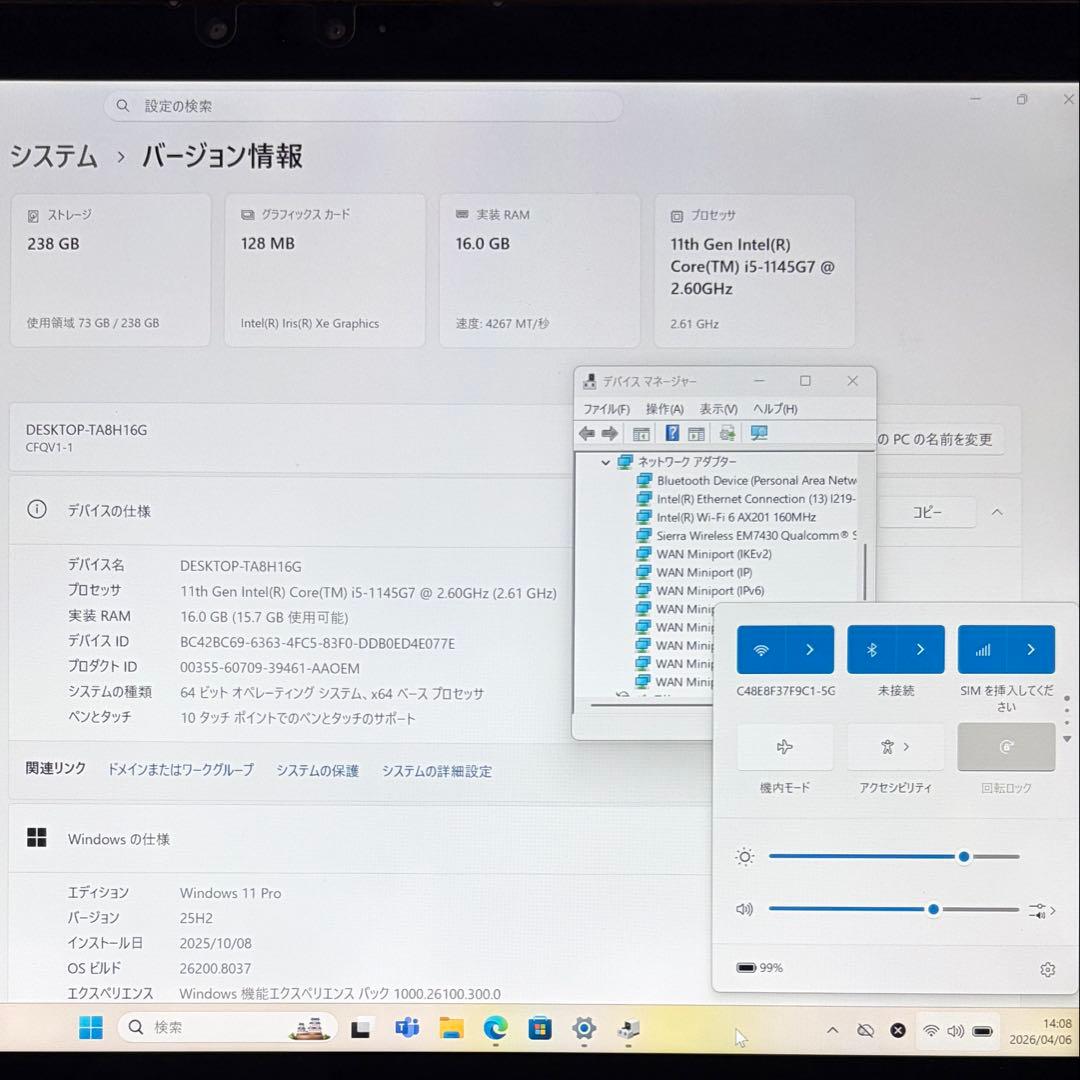Select Intel(R) Ethernet Connection (13) adapter

pyautogui.click(x=746, y=499)
